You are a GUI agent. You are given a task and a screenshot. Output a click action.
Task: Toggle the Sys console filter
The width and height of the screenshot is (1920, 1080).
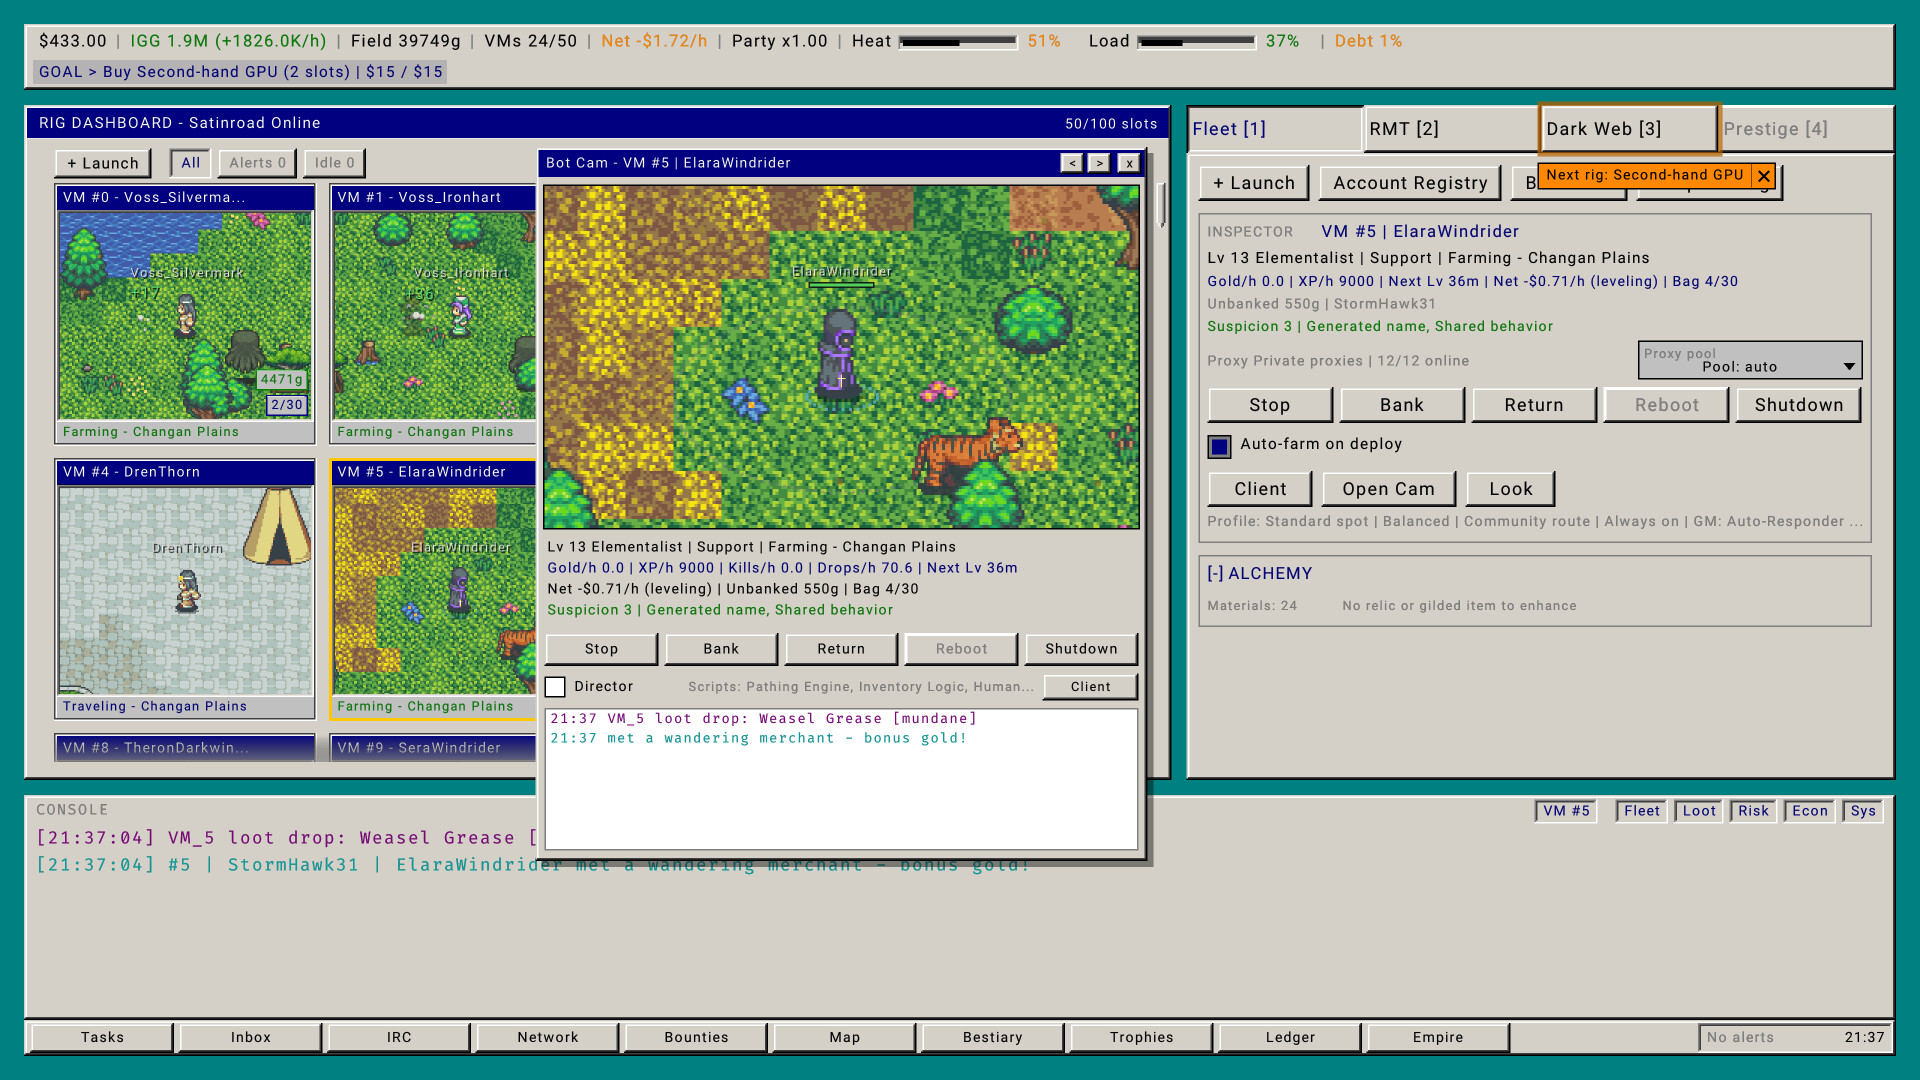coord(1862,811)
